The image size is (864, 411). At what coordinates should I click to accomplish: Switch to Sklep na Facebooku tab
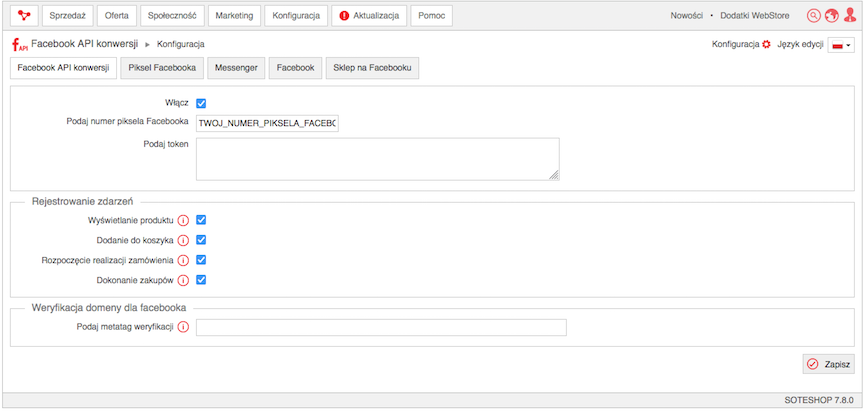click(372, 68)
